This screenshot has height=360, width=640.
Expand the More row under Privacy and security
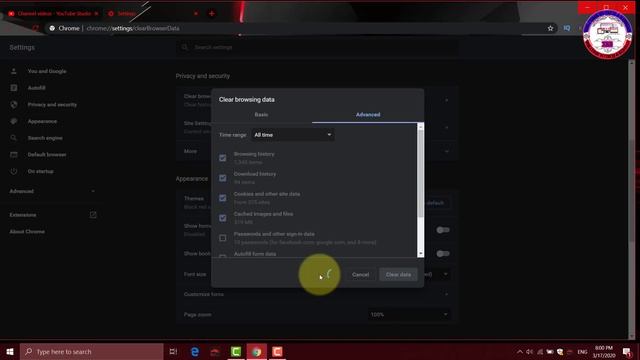447,151
